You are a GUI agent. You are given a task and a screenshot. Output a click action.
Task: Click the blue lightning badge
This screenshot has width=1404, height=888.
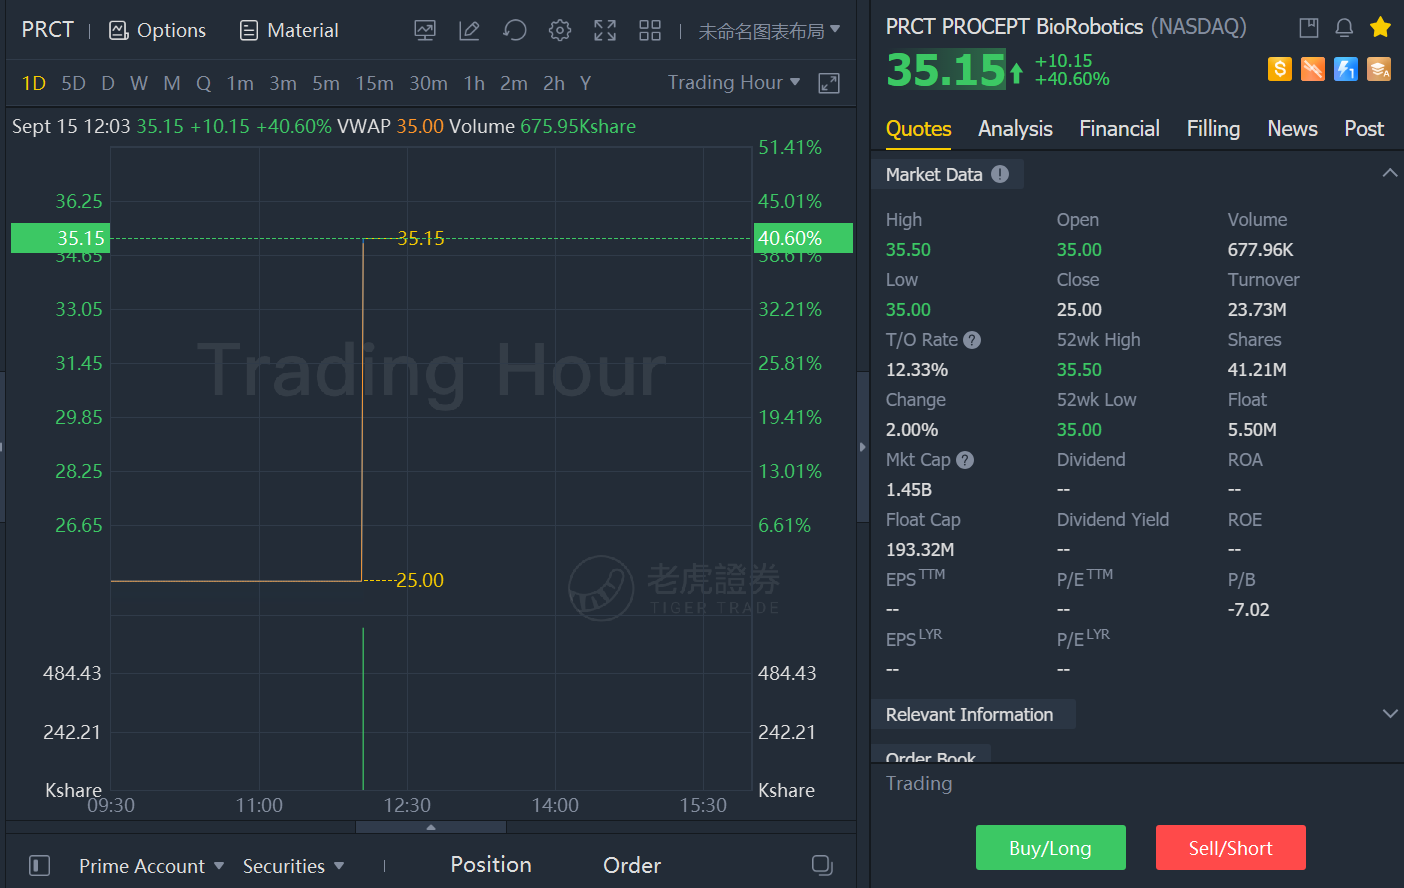[x=1346, y=69]
